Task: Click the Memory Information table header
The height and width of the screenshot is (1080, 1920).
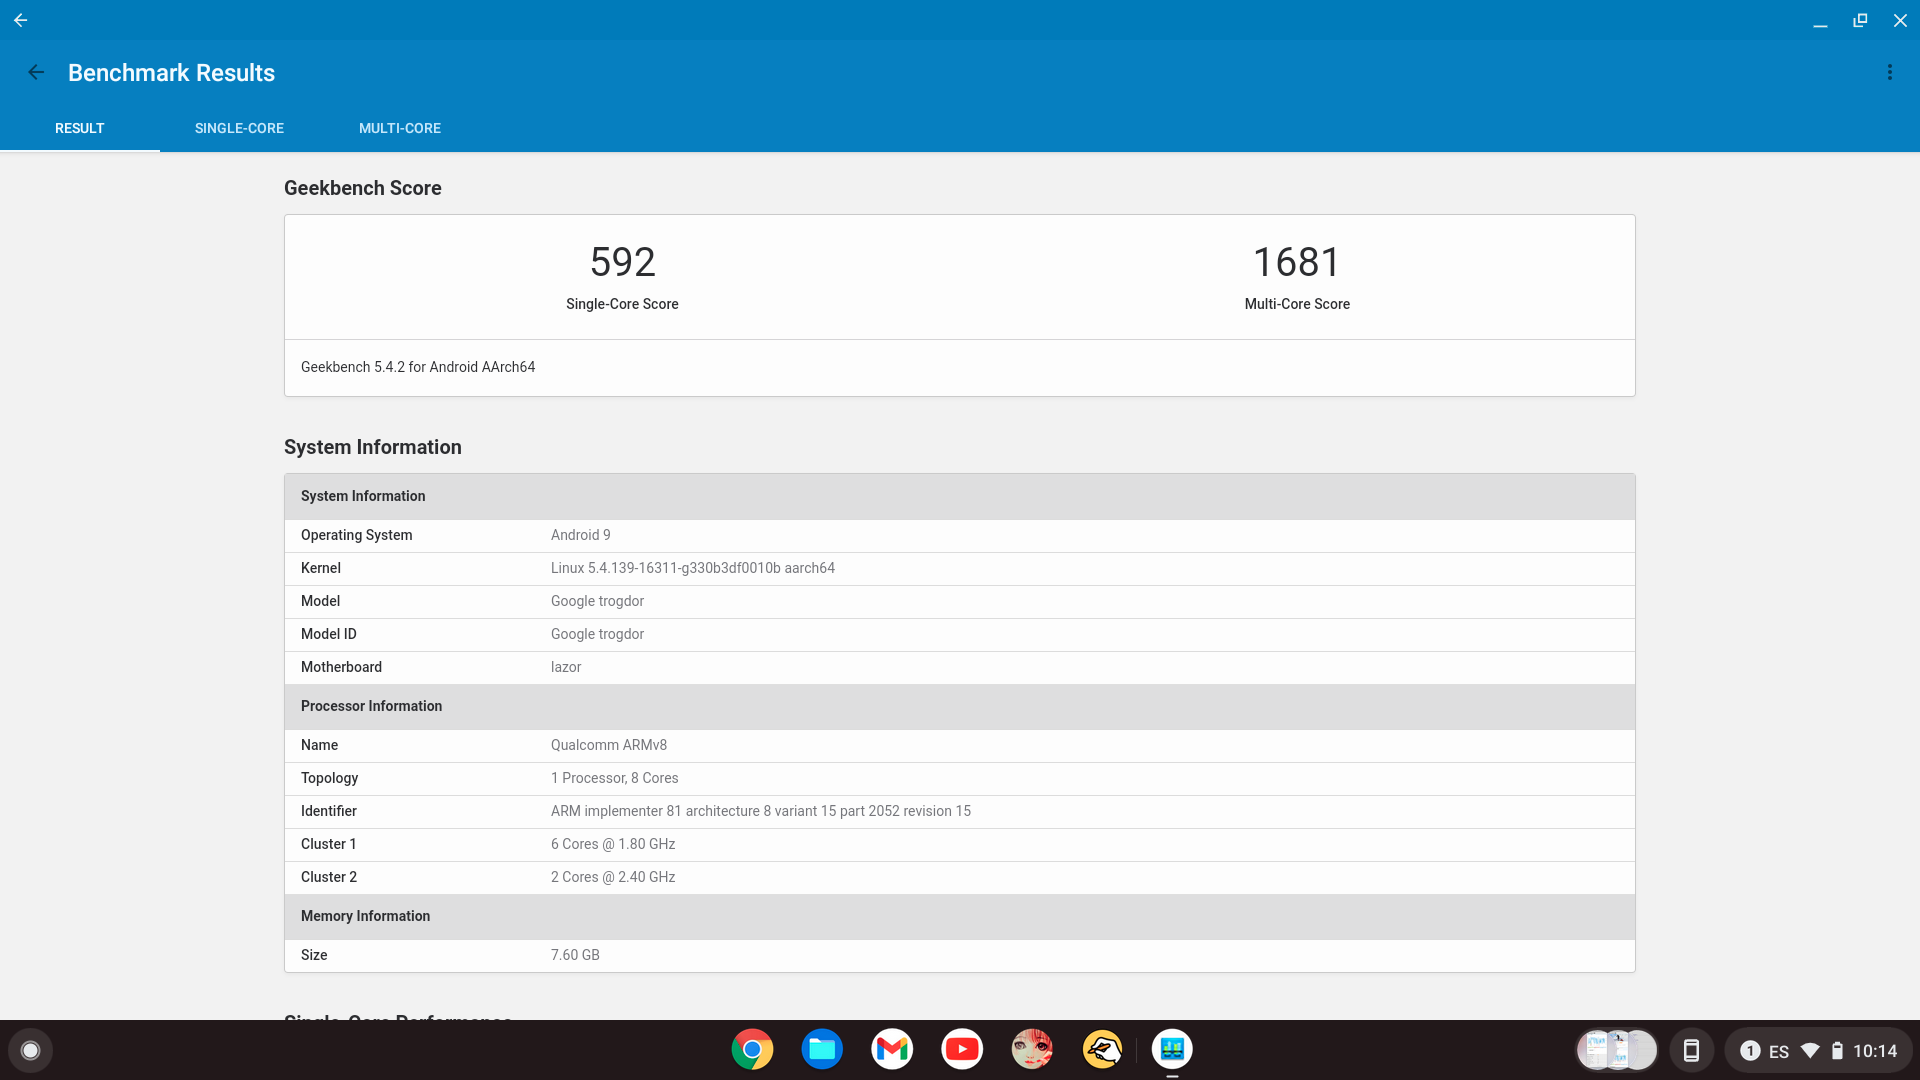Action: click(960, 916)
